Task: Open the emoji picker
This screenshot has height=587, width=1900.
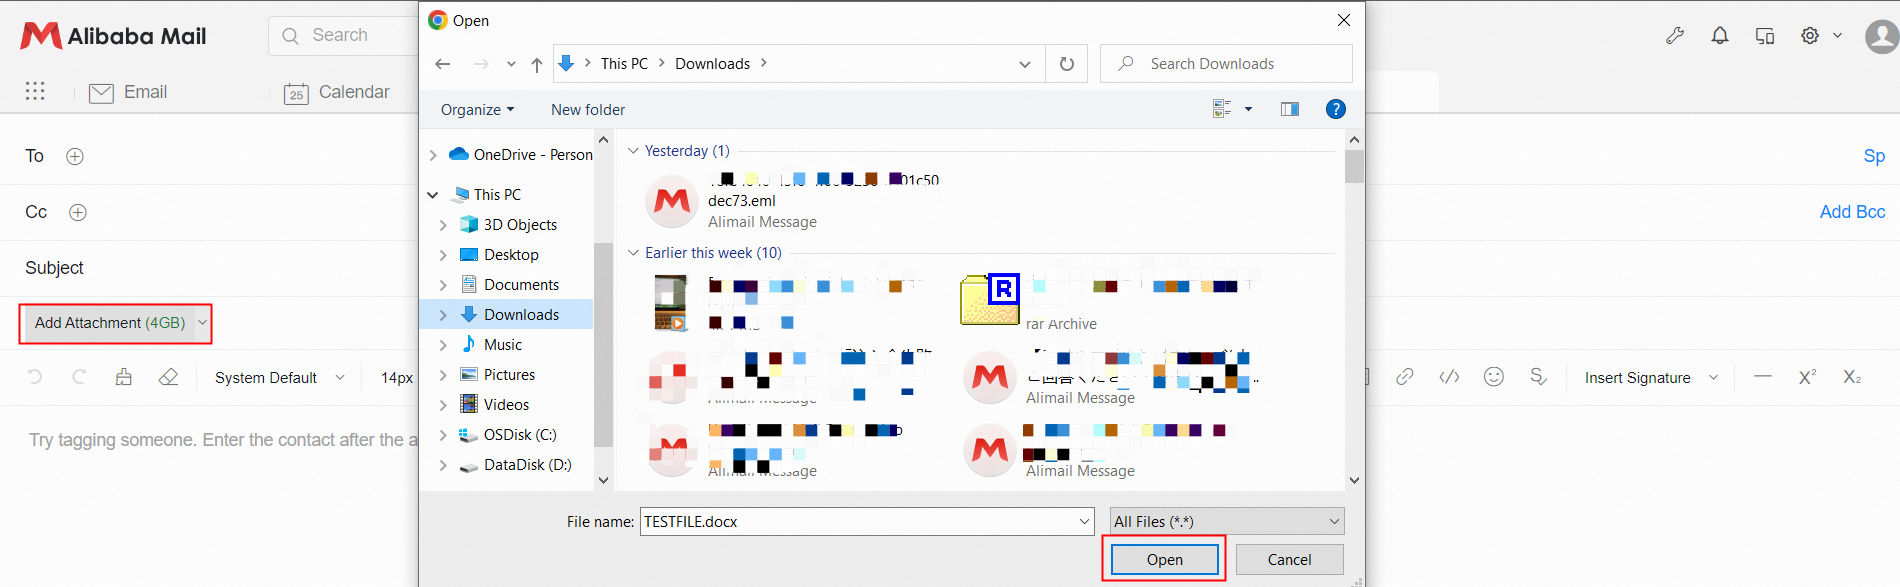Action: point(1494,377)
